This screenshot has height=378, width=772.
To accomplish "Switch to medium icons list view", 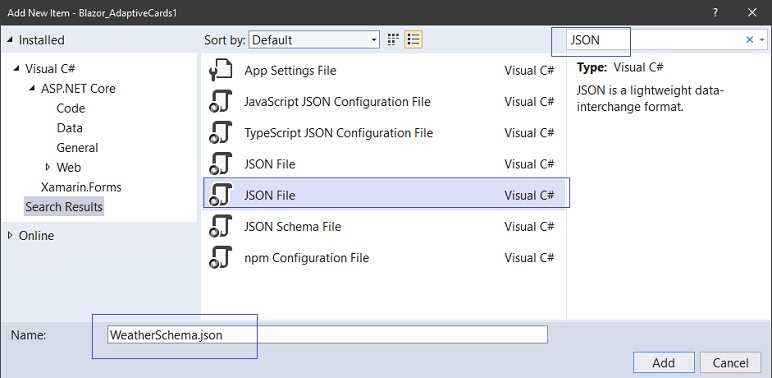I will pyautogui.click(x=414, y=40).
